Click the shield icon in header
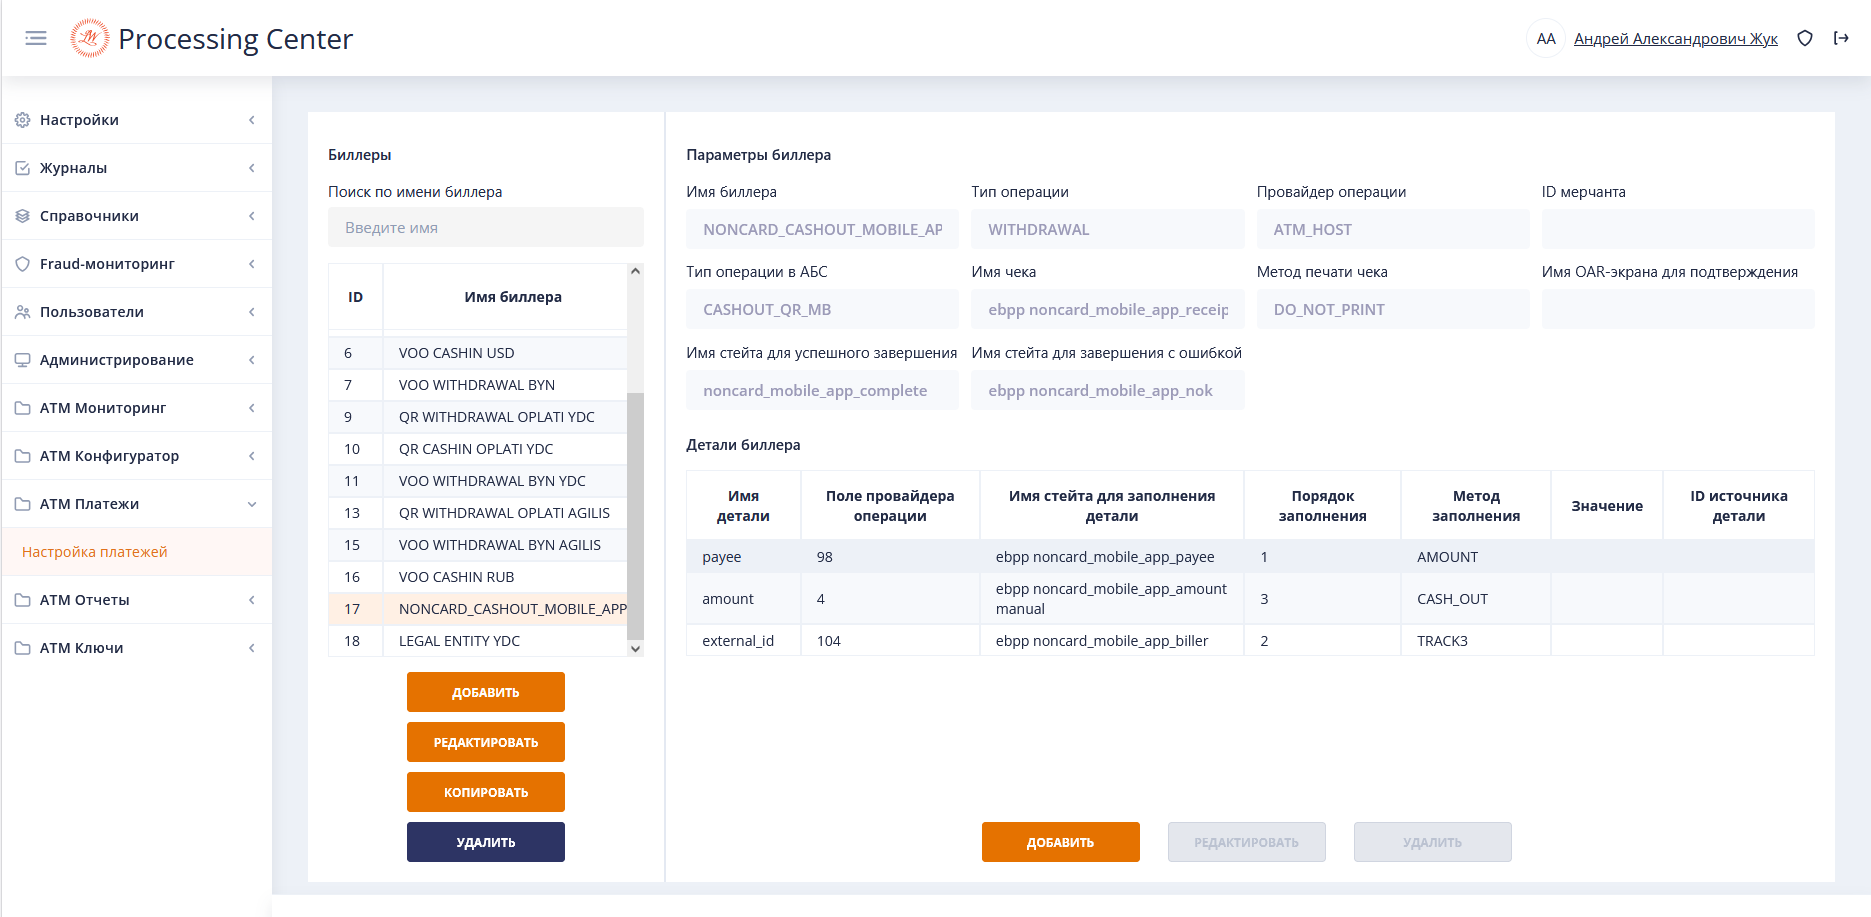The height and width of the screenshot is (917, 1871). [x=1805, y=38]
